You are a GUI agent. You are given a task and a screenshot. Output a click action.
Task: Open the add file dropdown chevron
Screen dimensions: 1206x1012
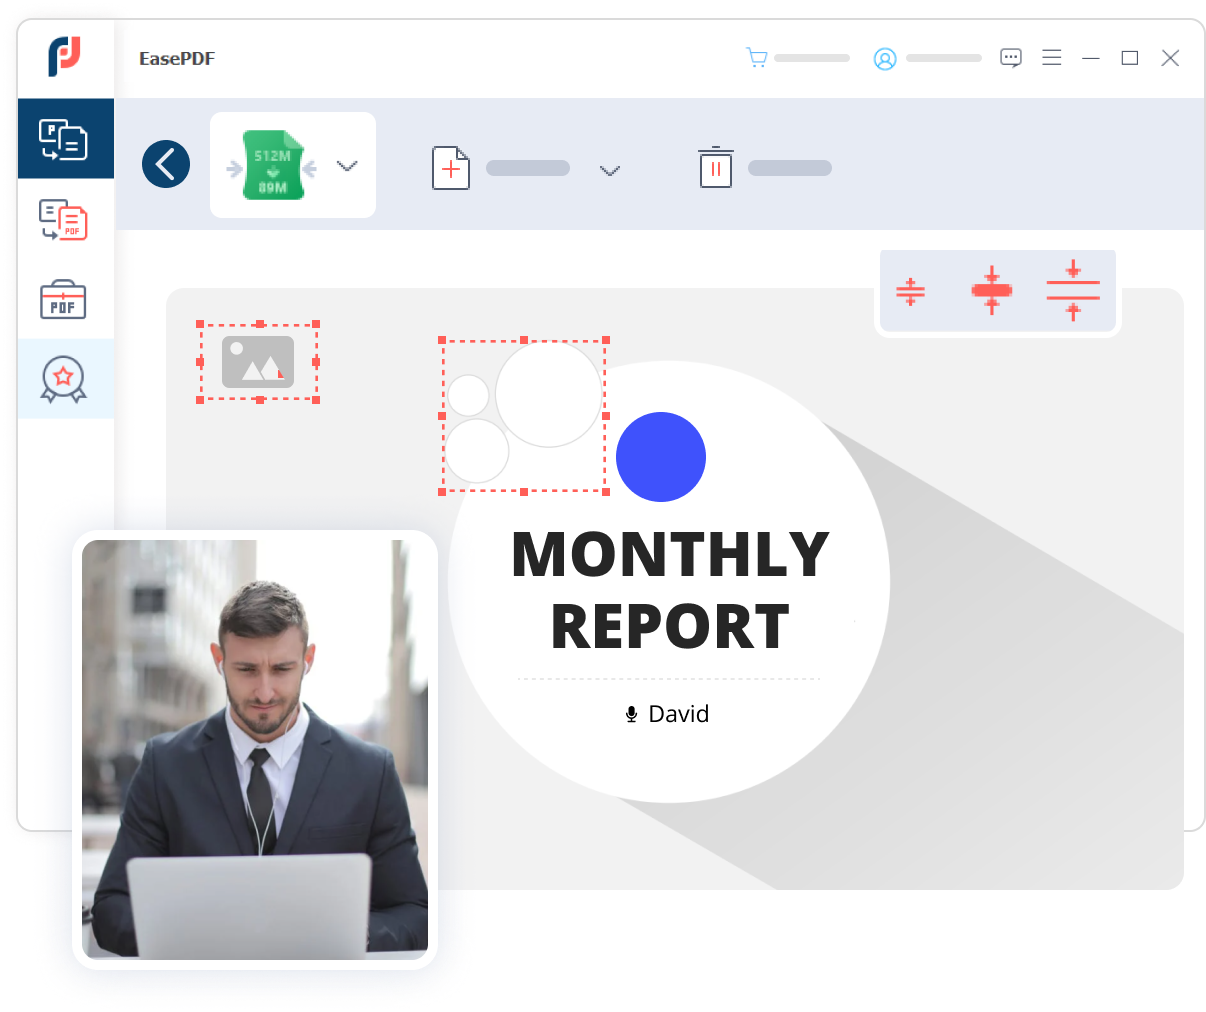610,171
